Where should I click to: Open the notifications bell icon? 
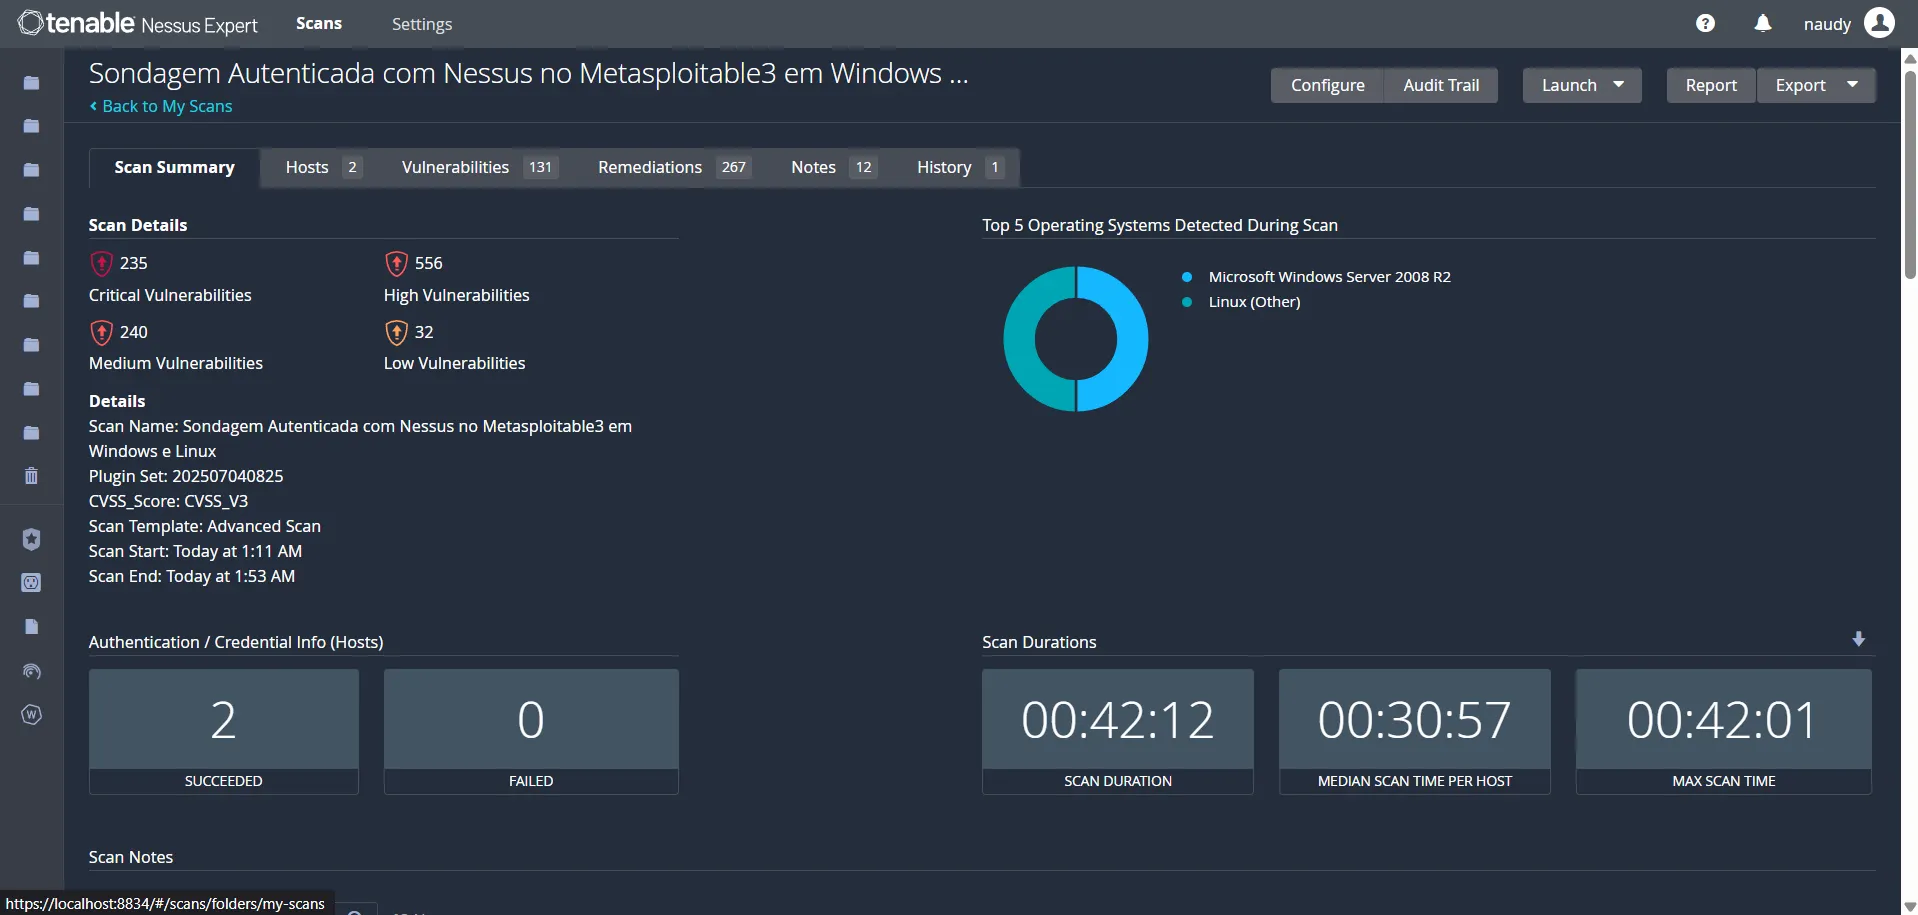coord(1762,22)
